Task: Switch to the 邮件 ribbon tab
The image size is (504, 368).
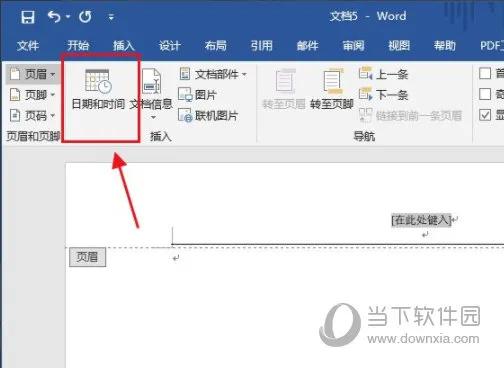Action: [x=307, y=45]
